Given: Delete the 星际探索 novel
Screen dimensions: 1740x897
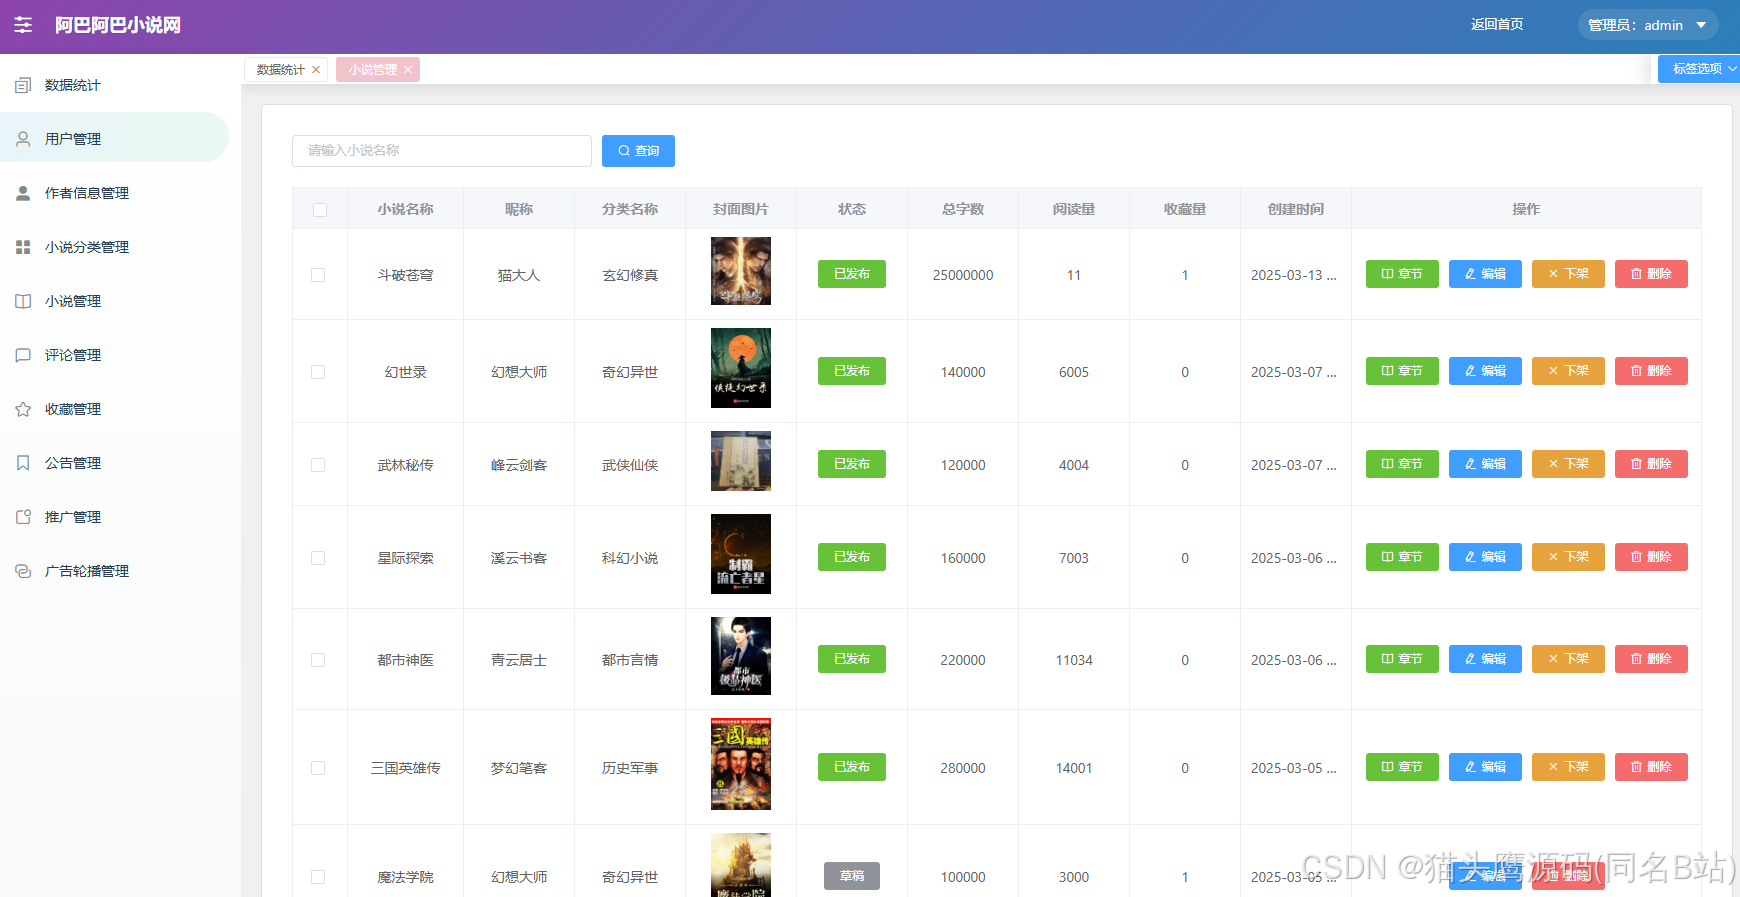Looking at the screenshot, I should pyautogui.click(x=1651, y=557).
